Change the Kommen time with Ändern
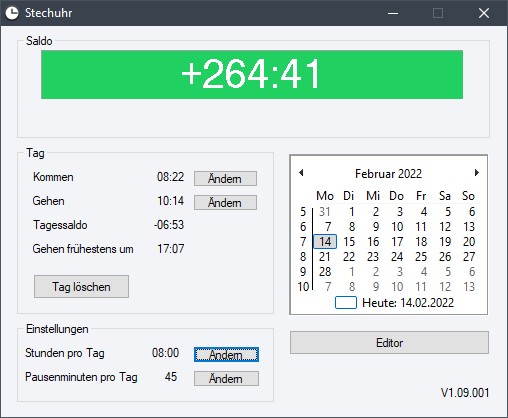The height and width of the screenshot is (418, 508). coord(225,179)
